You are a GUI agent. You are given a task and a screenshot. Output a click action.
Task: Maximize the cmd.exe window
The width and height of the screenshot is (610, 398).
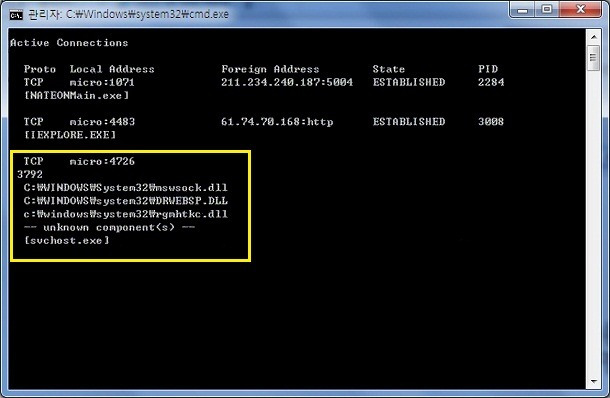[x=547, y=10]
